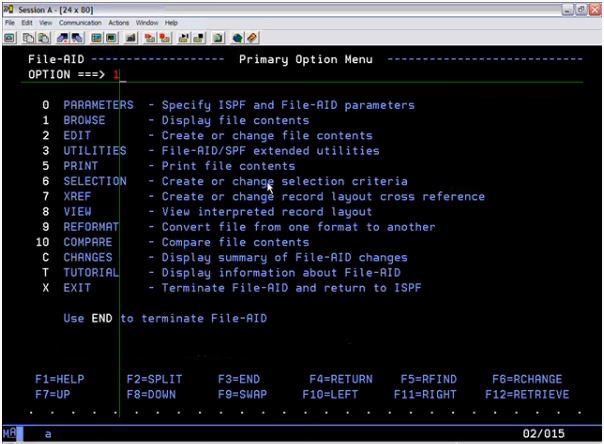Click the F10=LEFT function key label

330,395
